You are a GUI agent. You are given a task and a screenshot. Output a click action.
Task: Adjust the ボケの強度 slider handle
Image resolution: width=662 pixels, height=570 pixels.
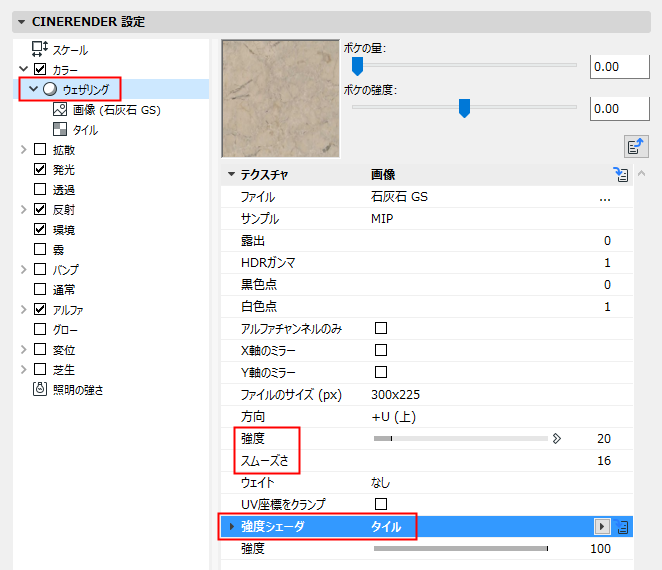pyautogui.click(x=464, y=108)
